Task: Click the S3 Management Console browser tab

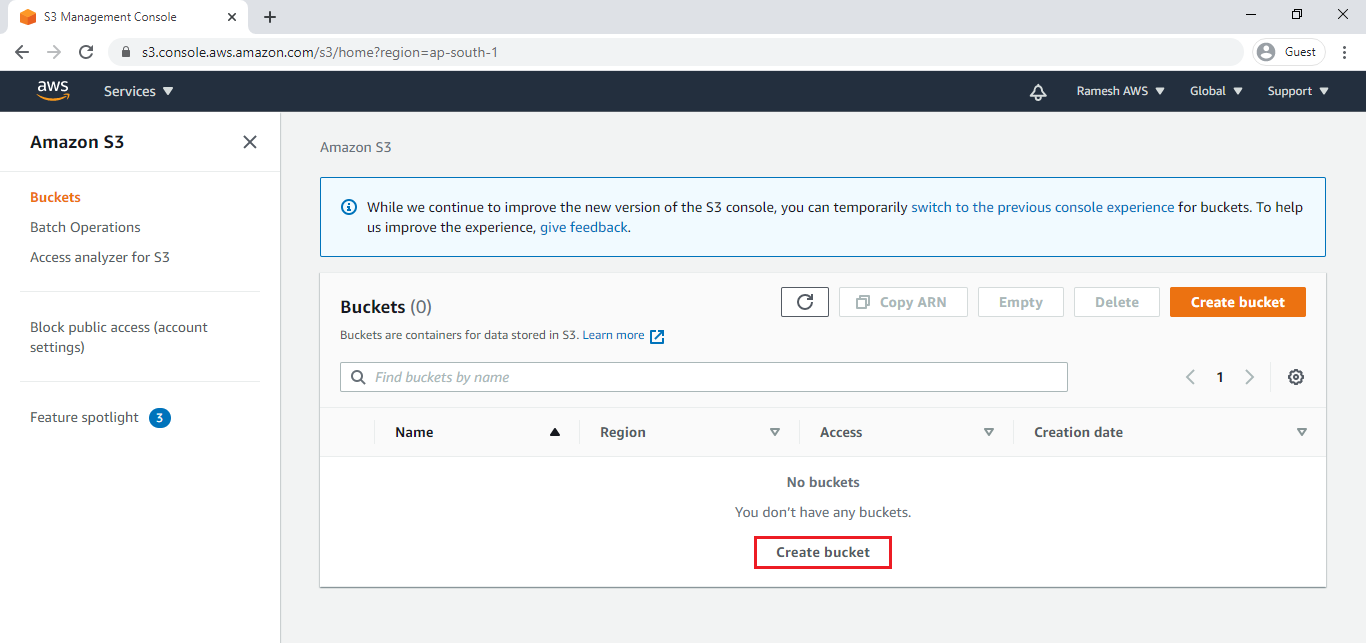Action: tap(130, 17)
